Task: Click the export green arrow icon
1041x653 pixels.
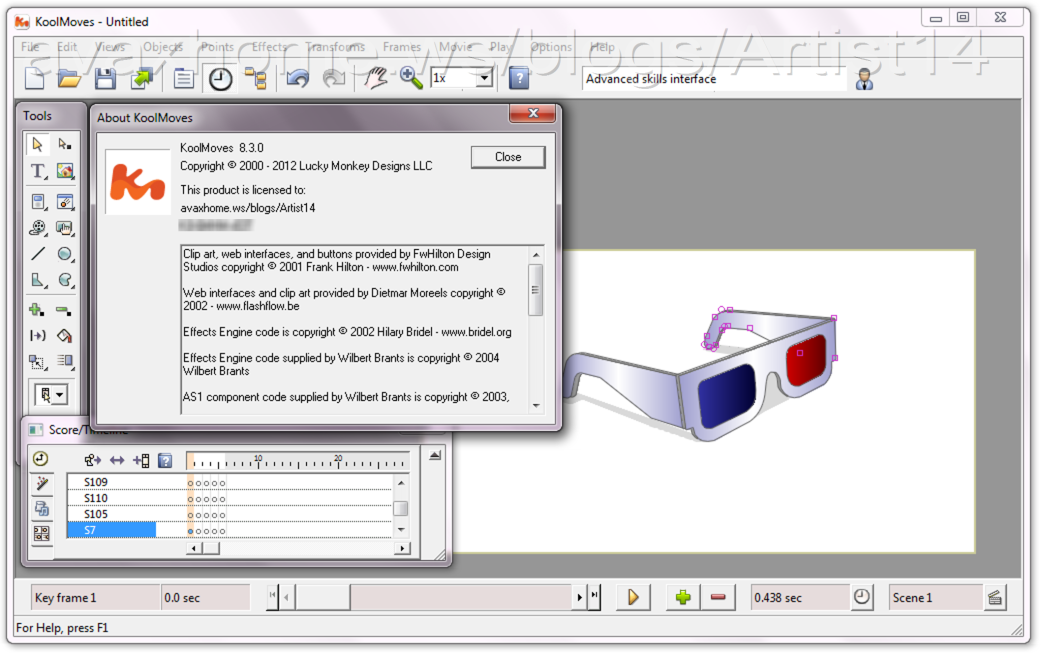Action: (141, 78)
